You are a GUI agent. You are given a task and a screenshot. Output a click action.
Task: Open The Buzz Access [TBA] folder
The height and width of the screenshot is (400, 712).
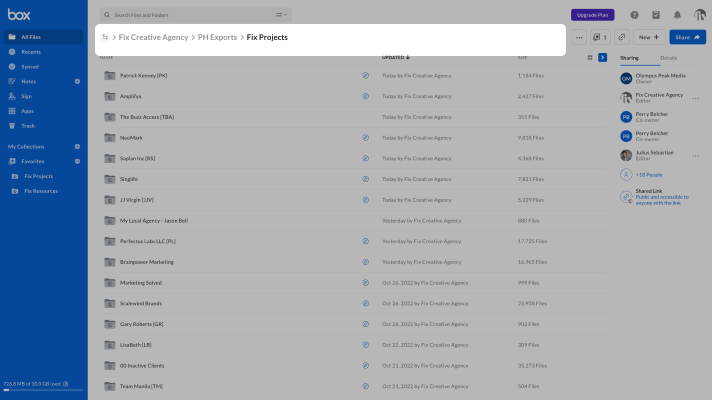147,117
